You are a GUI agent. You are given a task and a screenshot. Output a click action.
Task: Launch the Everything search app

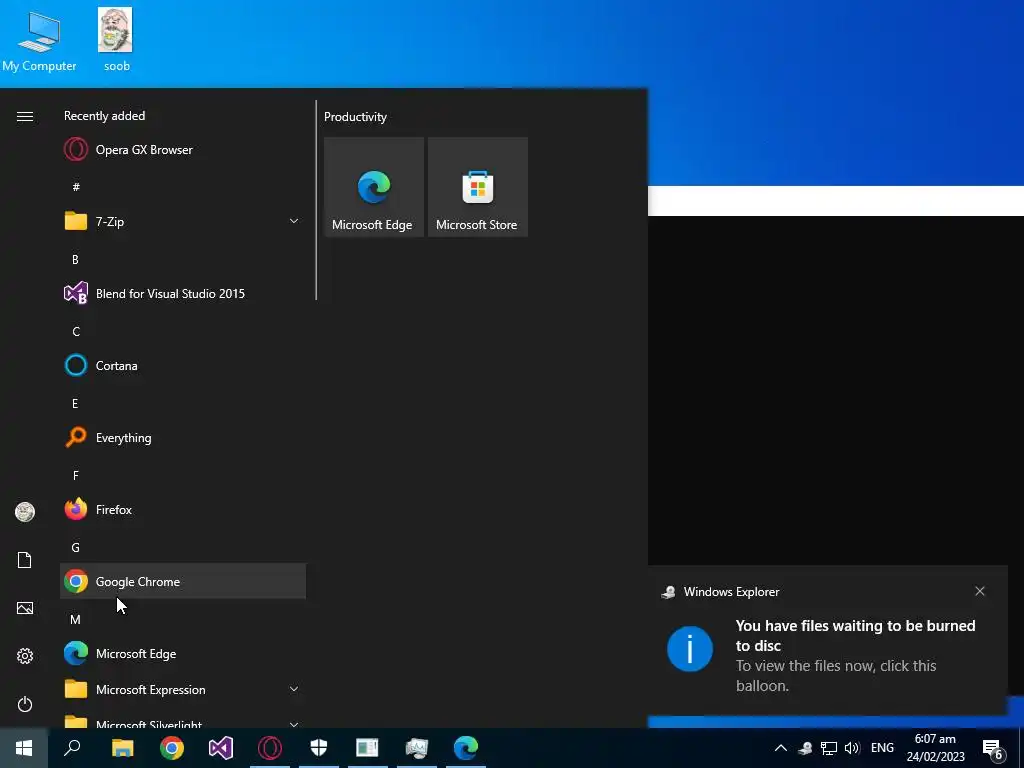183,438
